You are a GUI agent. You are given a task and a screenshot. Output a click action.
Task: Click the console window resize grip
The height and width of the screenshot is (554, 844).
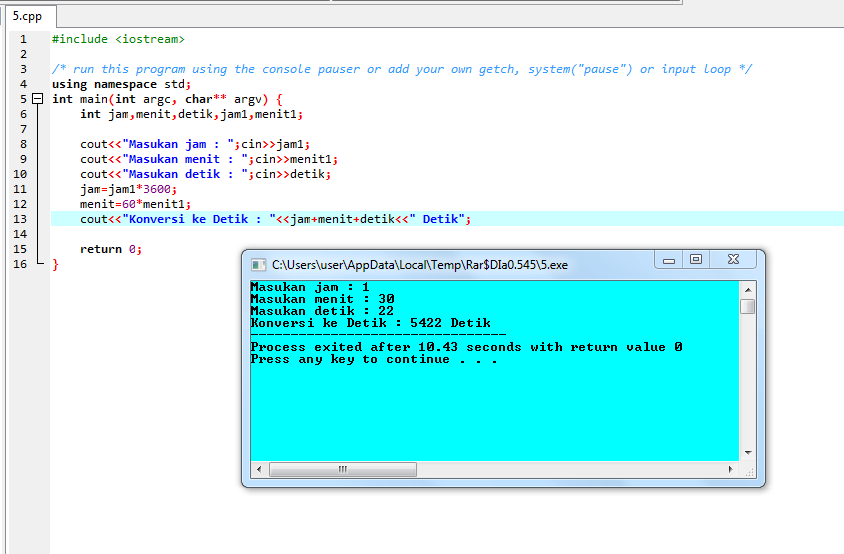[x=748, y=470]
